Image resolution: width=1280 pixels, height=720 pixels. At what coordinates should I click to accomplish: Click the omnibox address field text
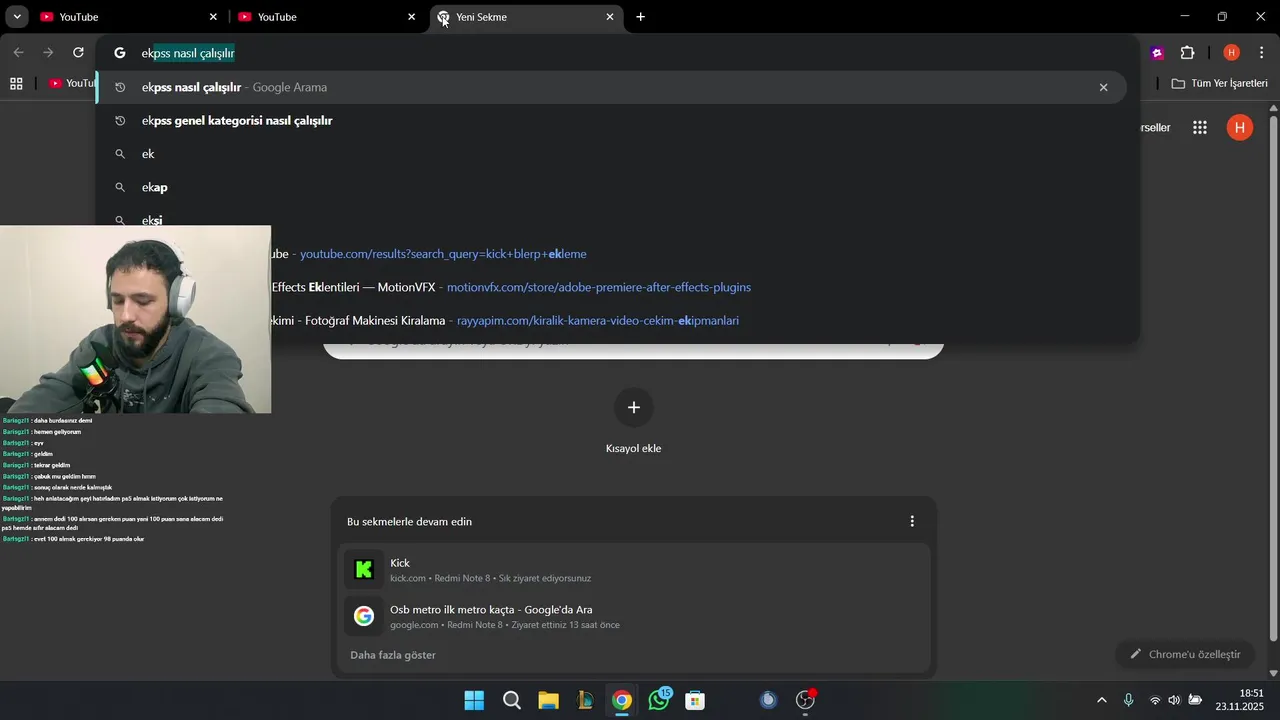click(x=188, y=53)
